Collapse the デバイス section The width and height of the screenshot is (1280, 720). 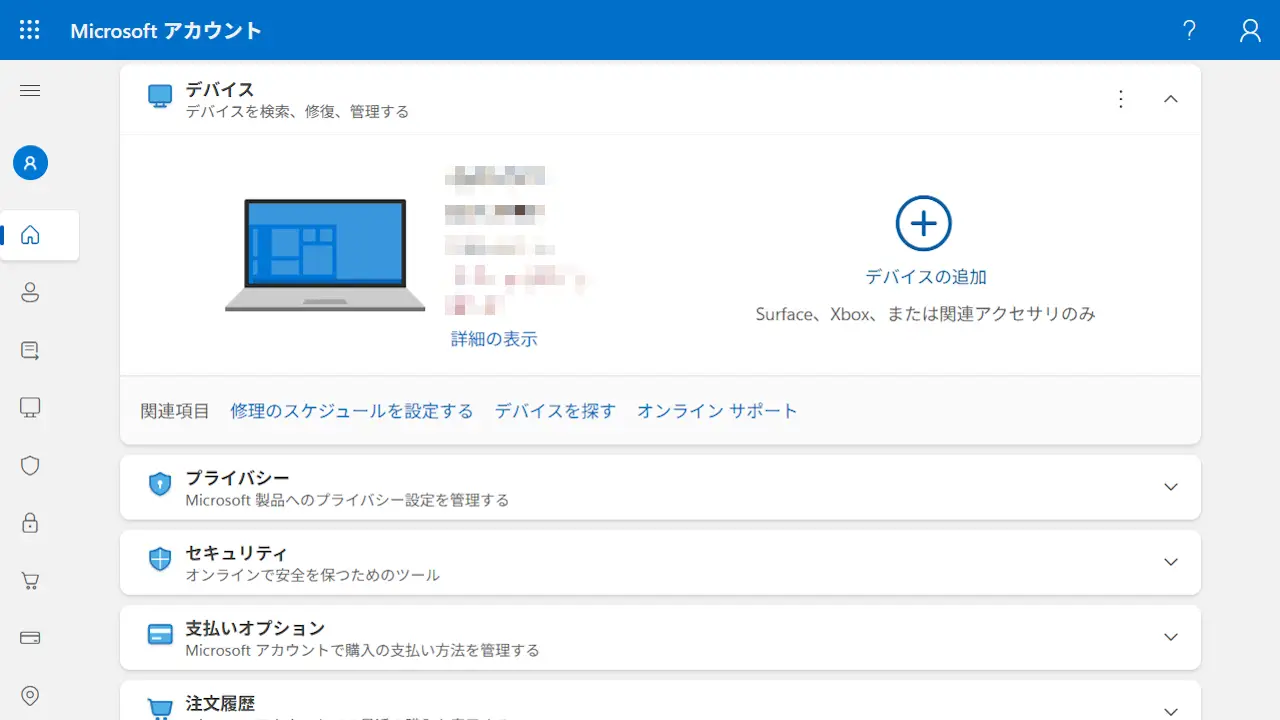[x=1171, y=99]
